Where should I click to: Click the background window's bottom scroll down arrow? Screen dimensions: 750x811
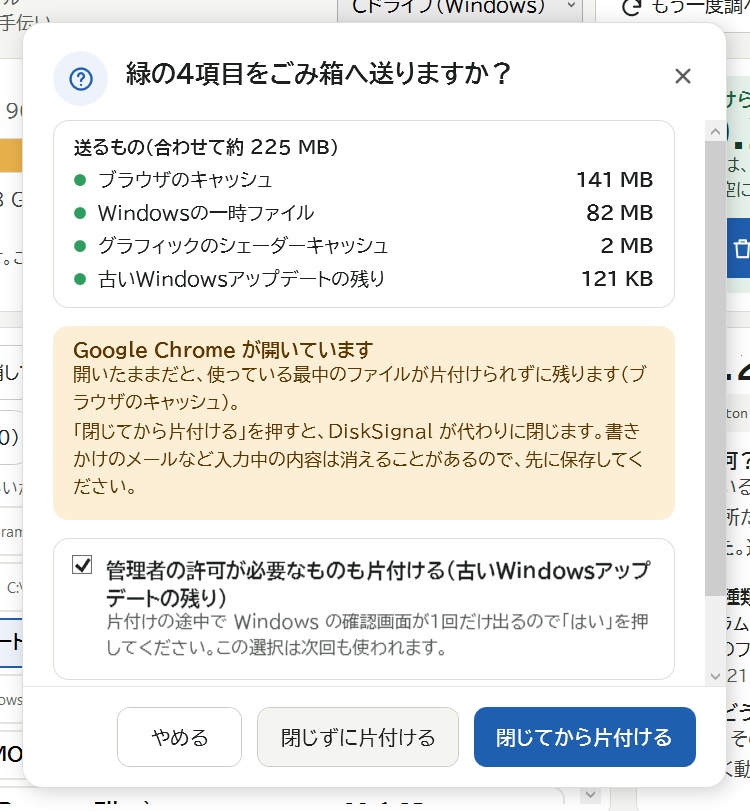click(590, 794)
